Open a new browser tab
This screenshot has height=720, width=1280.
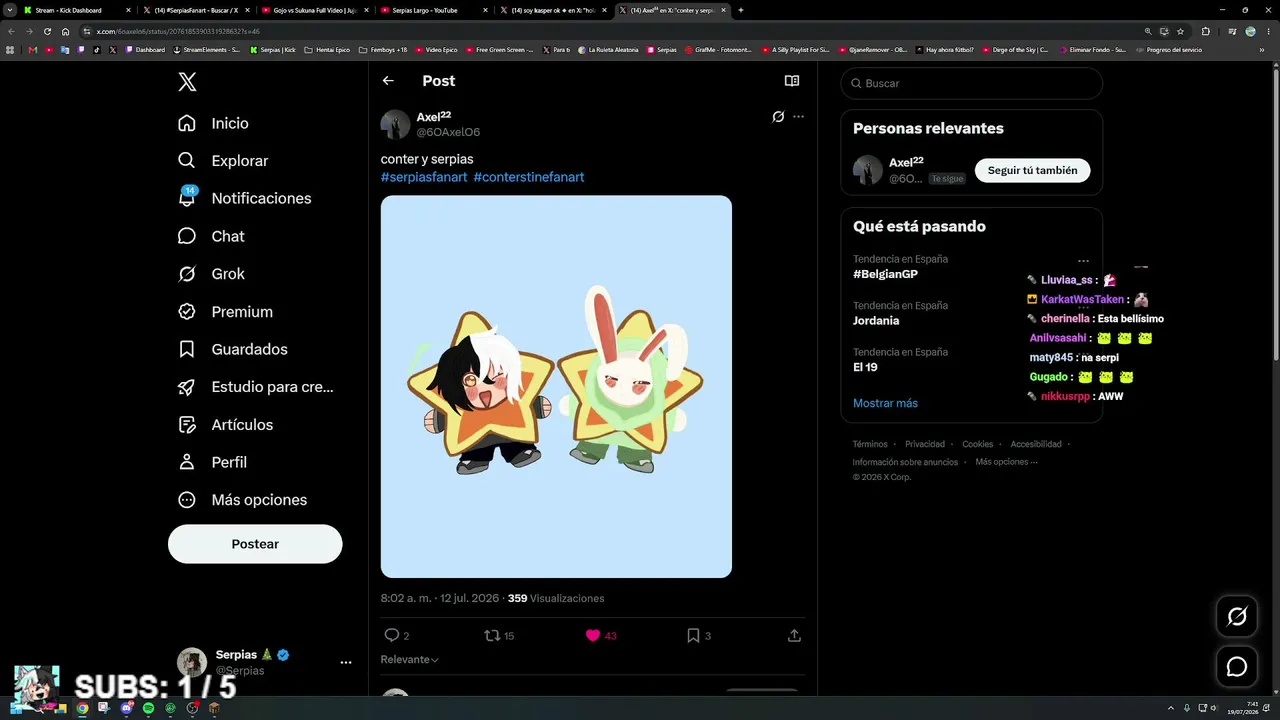pyautogui.click(x=740, y=10)
